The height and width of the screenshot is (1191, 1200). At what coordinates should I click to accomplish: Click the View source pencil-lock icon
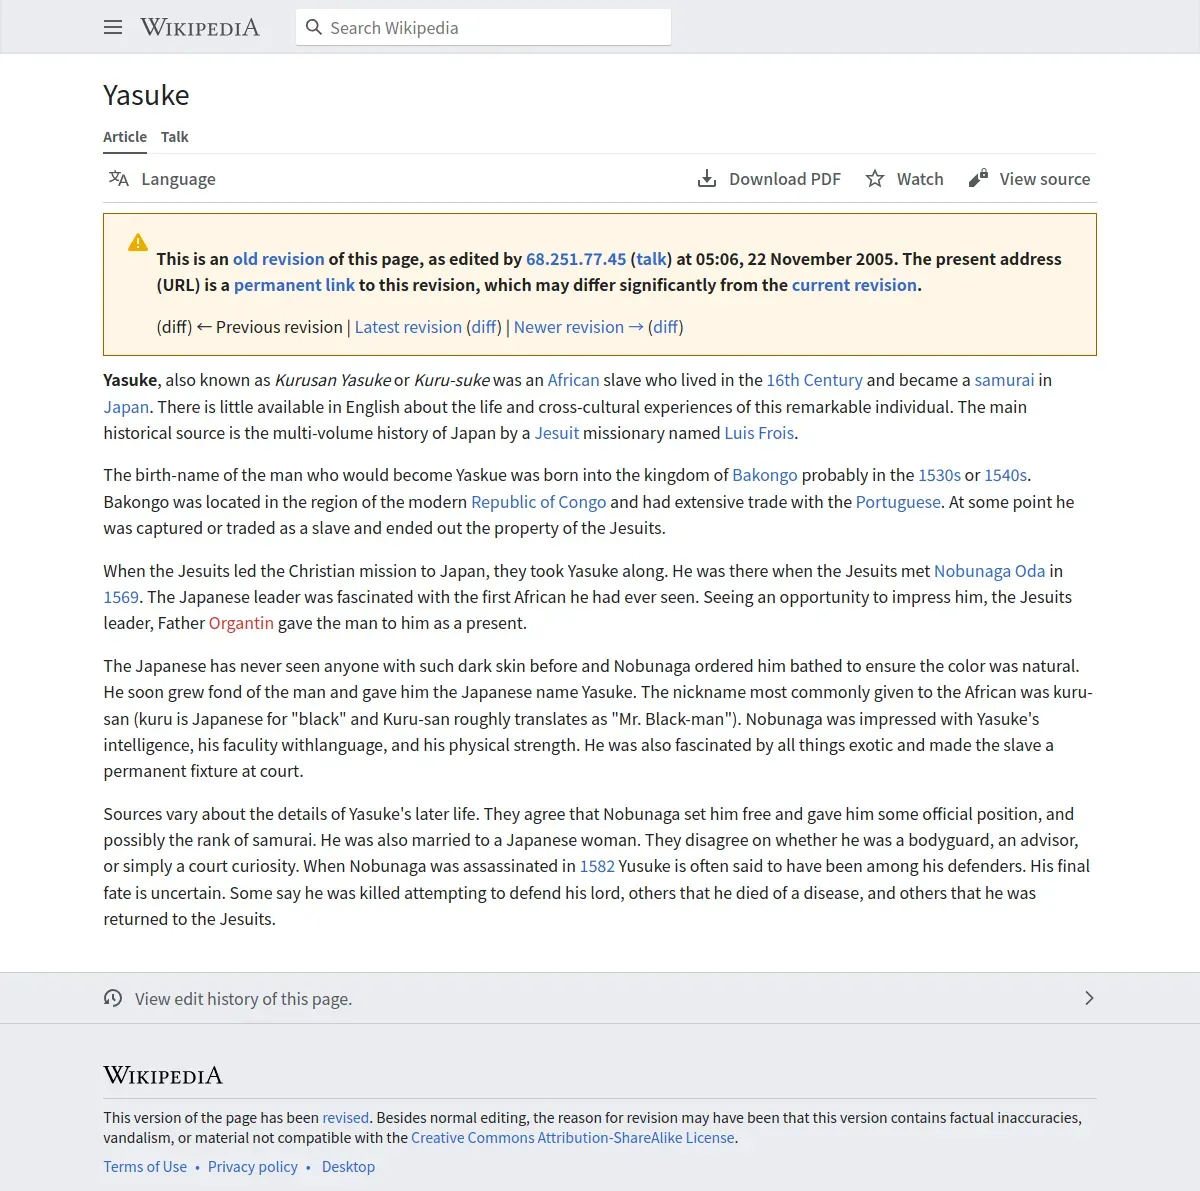(978, 178)
